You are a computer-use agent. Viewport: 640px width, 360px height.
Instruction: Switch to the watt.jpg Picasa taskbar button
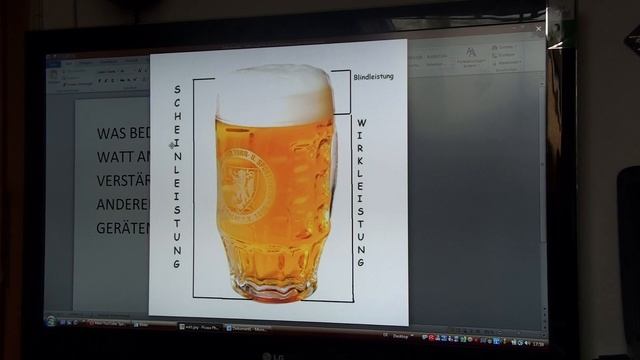pos(200,327)
